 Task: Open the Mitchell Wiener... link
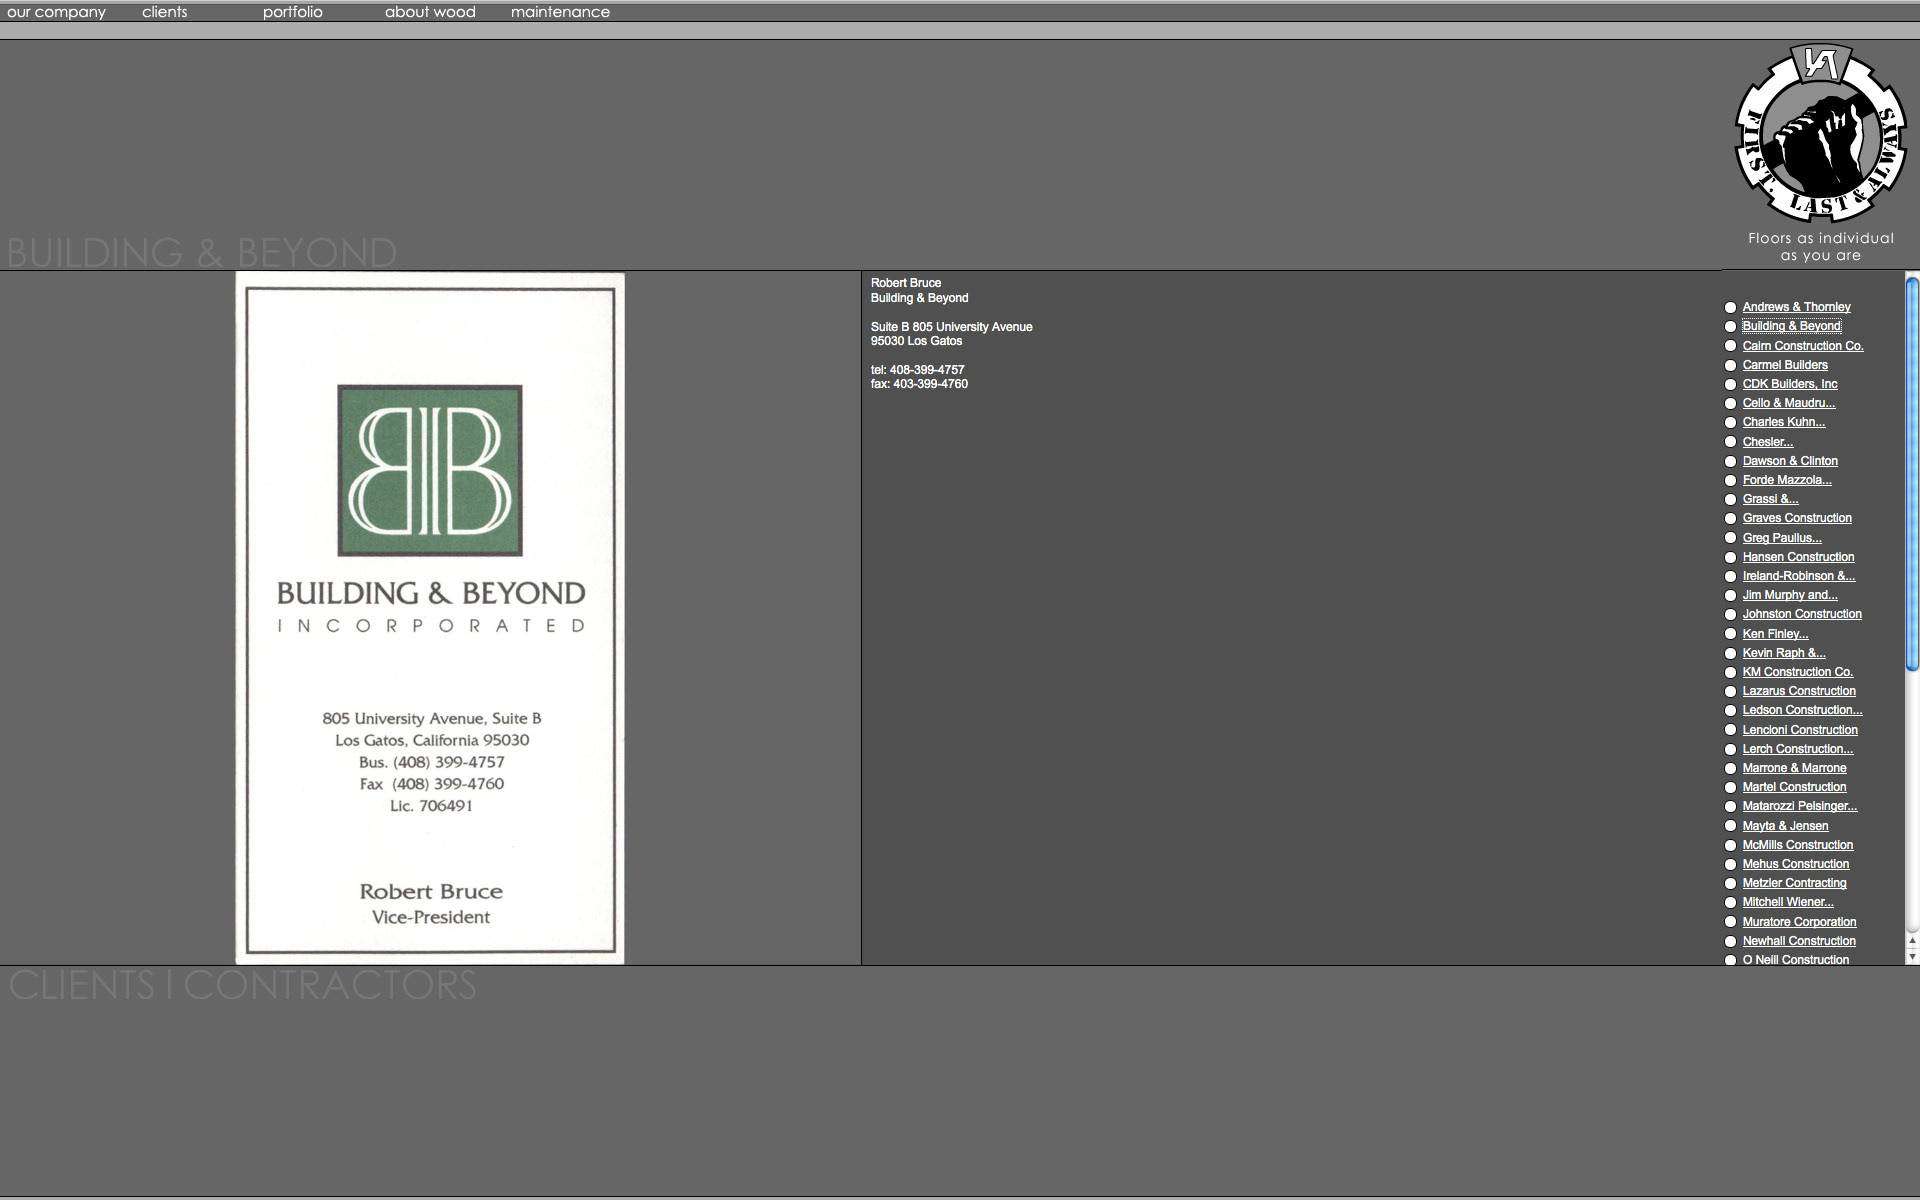pos(1788,902)
